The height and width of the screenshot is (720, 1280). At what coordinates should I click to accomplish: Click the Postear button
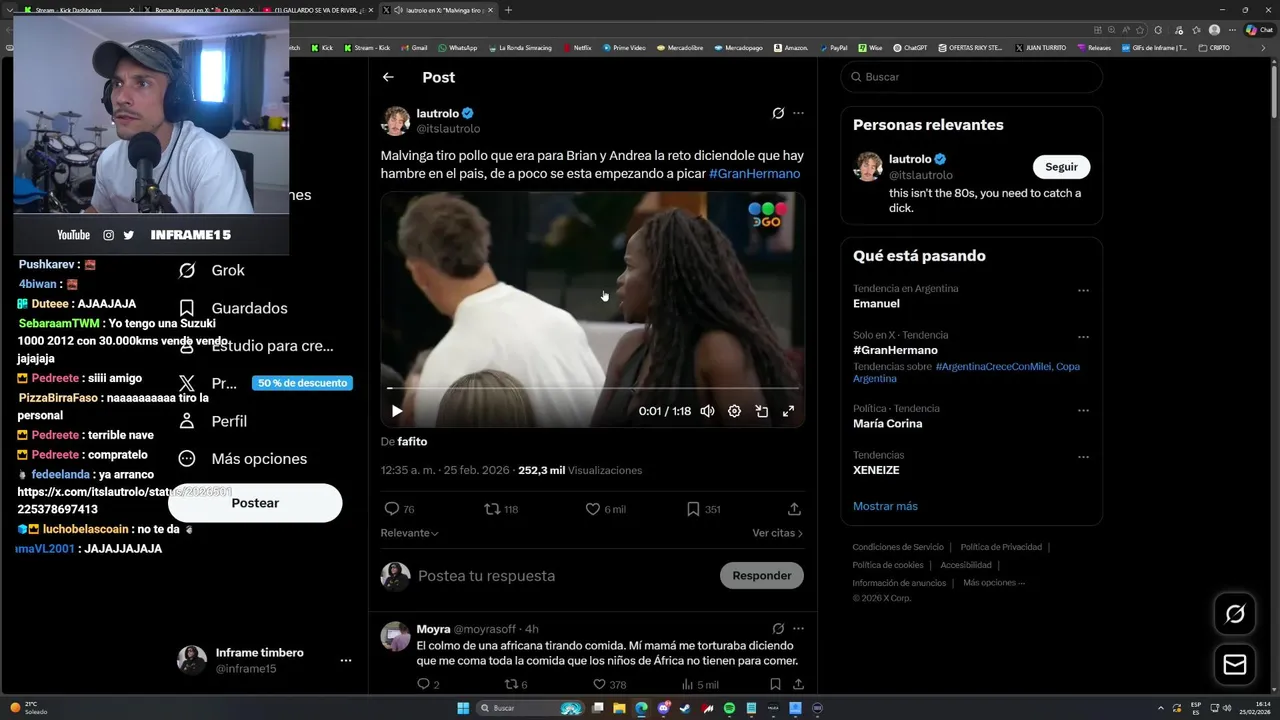click(255, 503)
